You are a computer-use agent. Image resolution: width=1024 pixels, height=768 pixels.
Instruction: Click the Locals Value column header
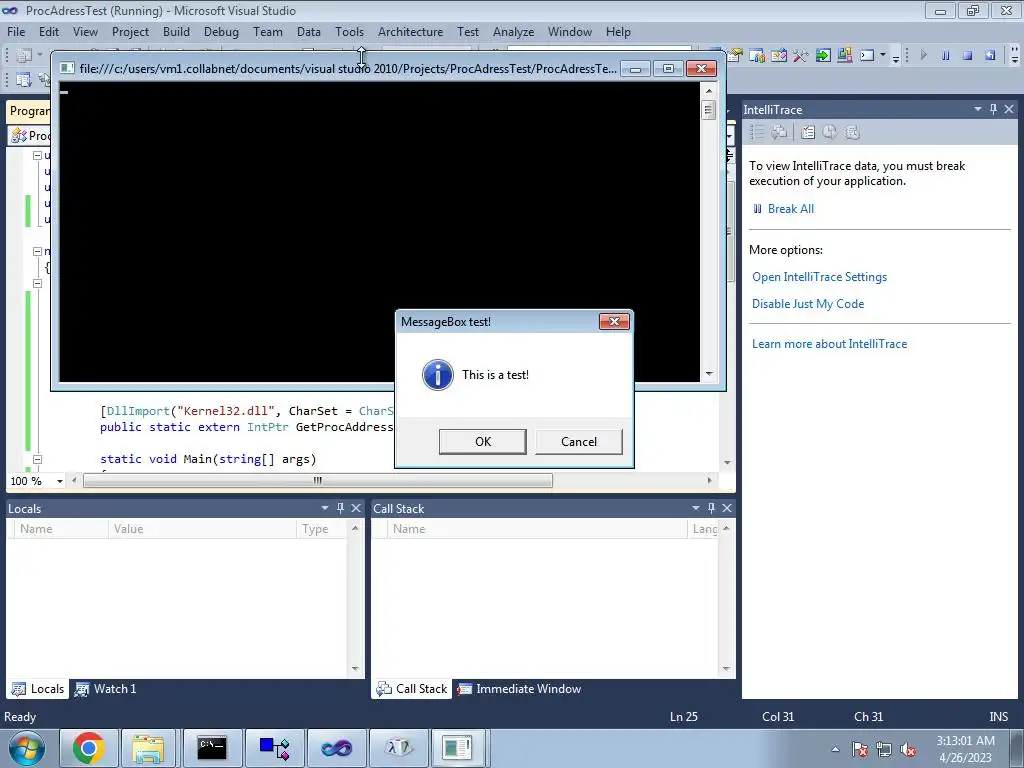(x=202, y=529)
